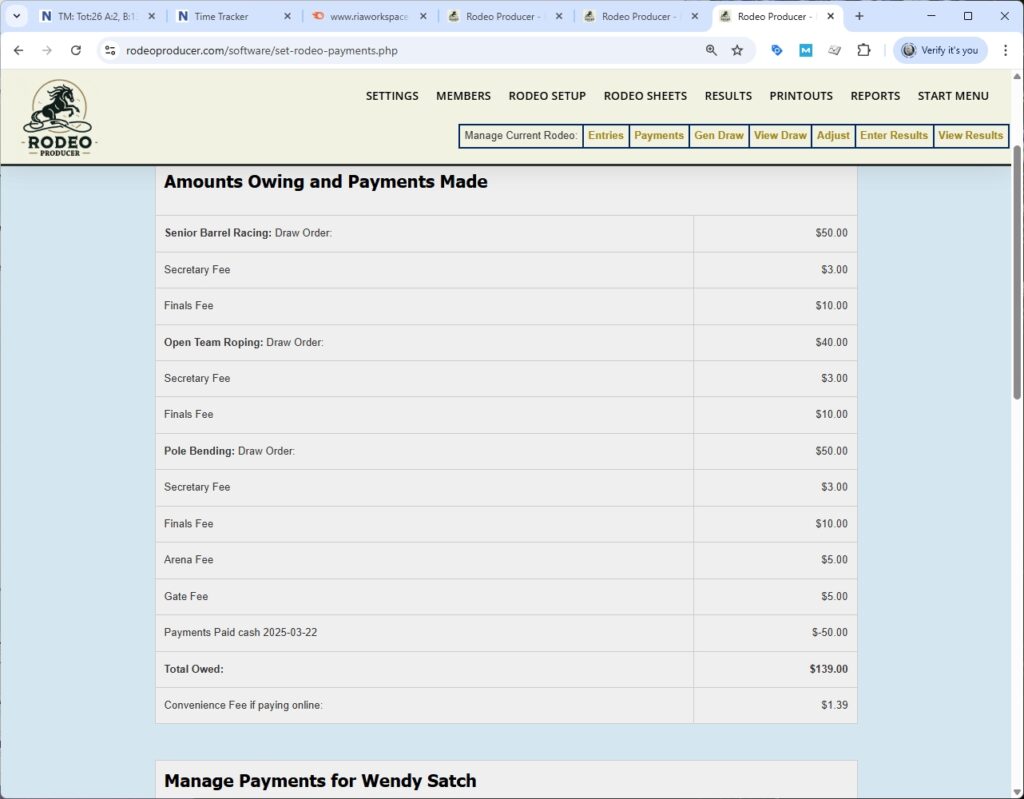The width and height of the screenshot is (1024, 799).
Task: Click the Payments button
Action: [x=658, y=135]
